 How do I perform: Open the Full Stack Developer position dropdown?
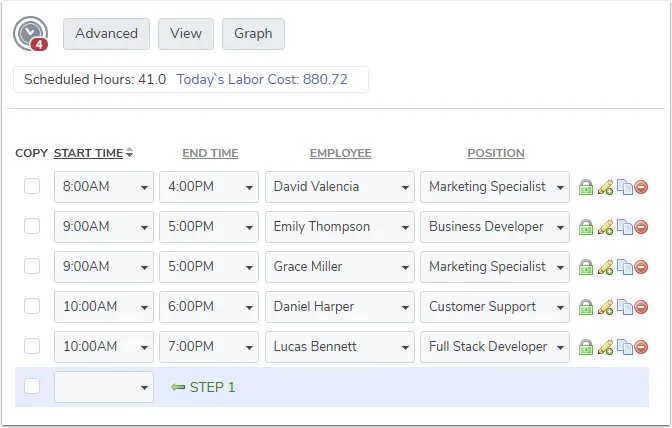point(495,347)
